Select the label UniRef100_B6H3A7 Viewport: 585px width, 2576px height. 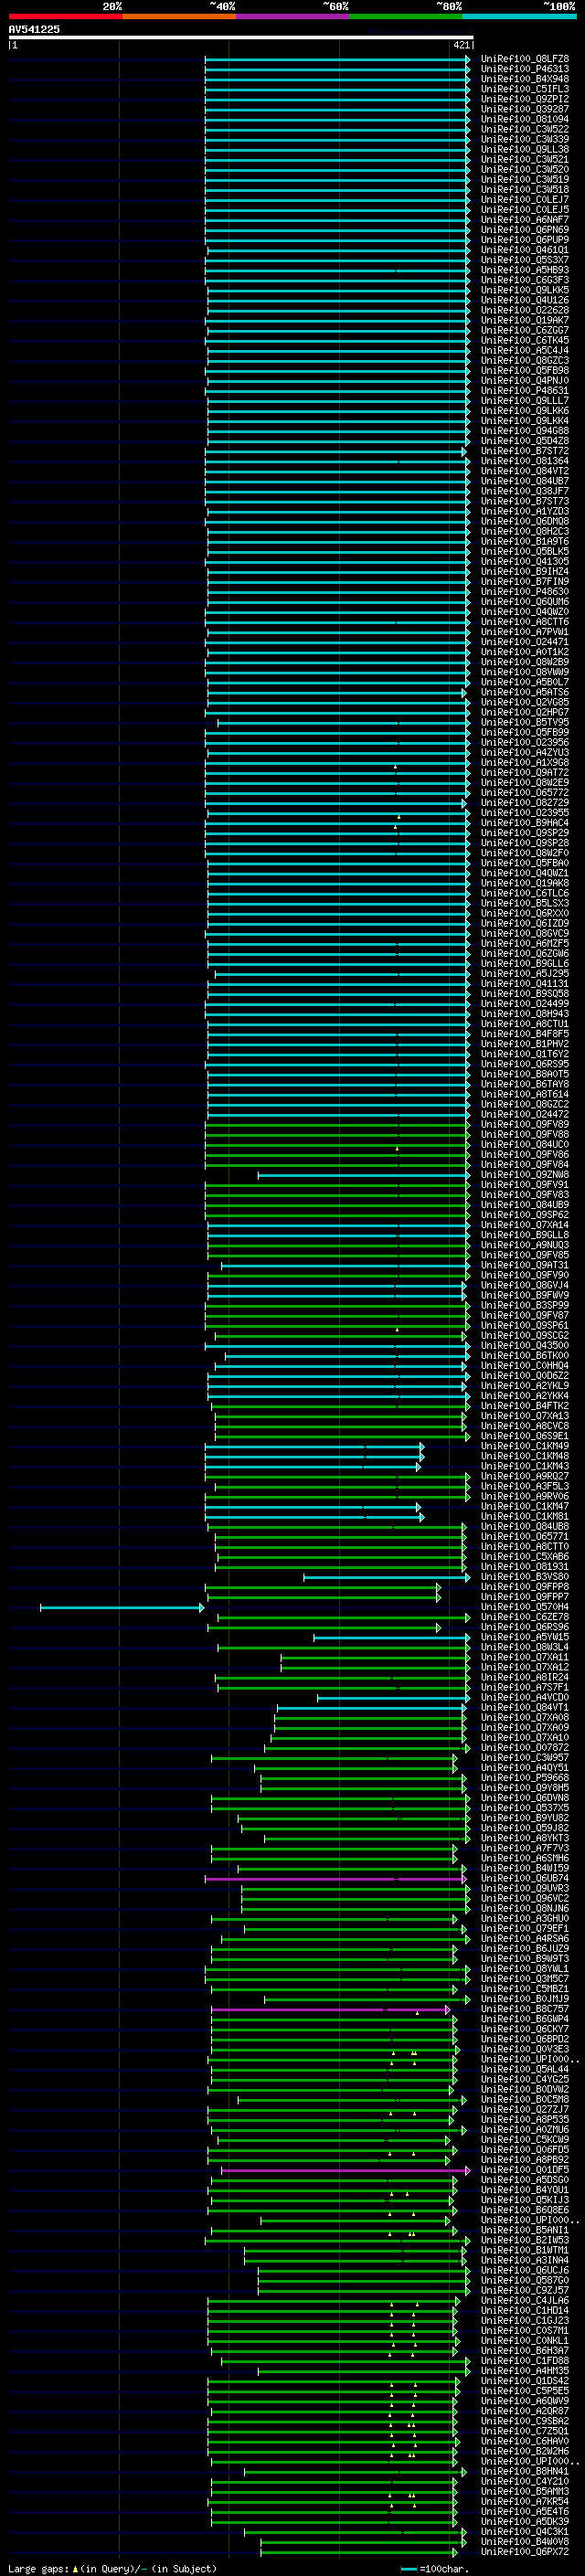click(x=525, y=2350)
